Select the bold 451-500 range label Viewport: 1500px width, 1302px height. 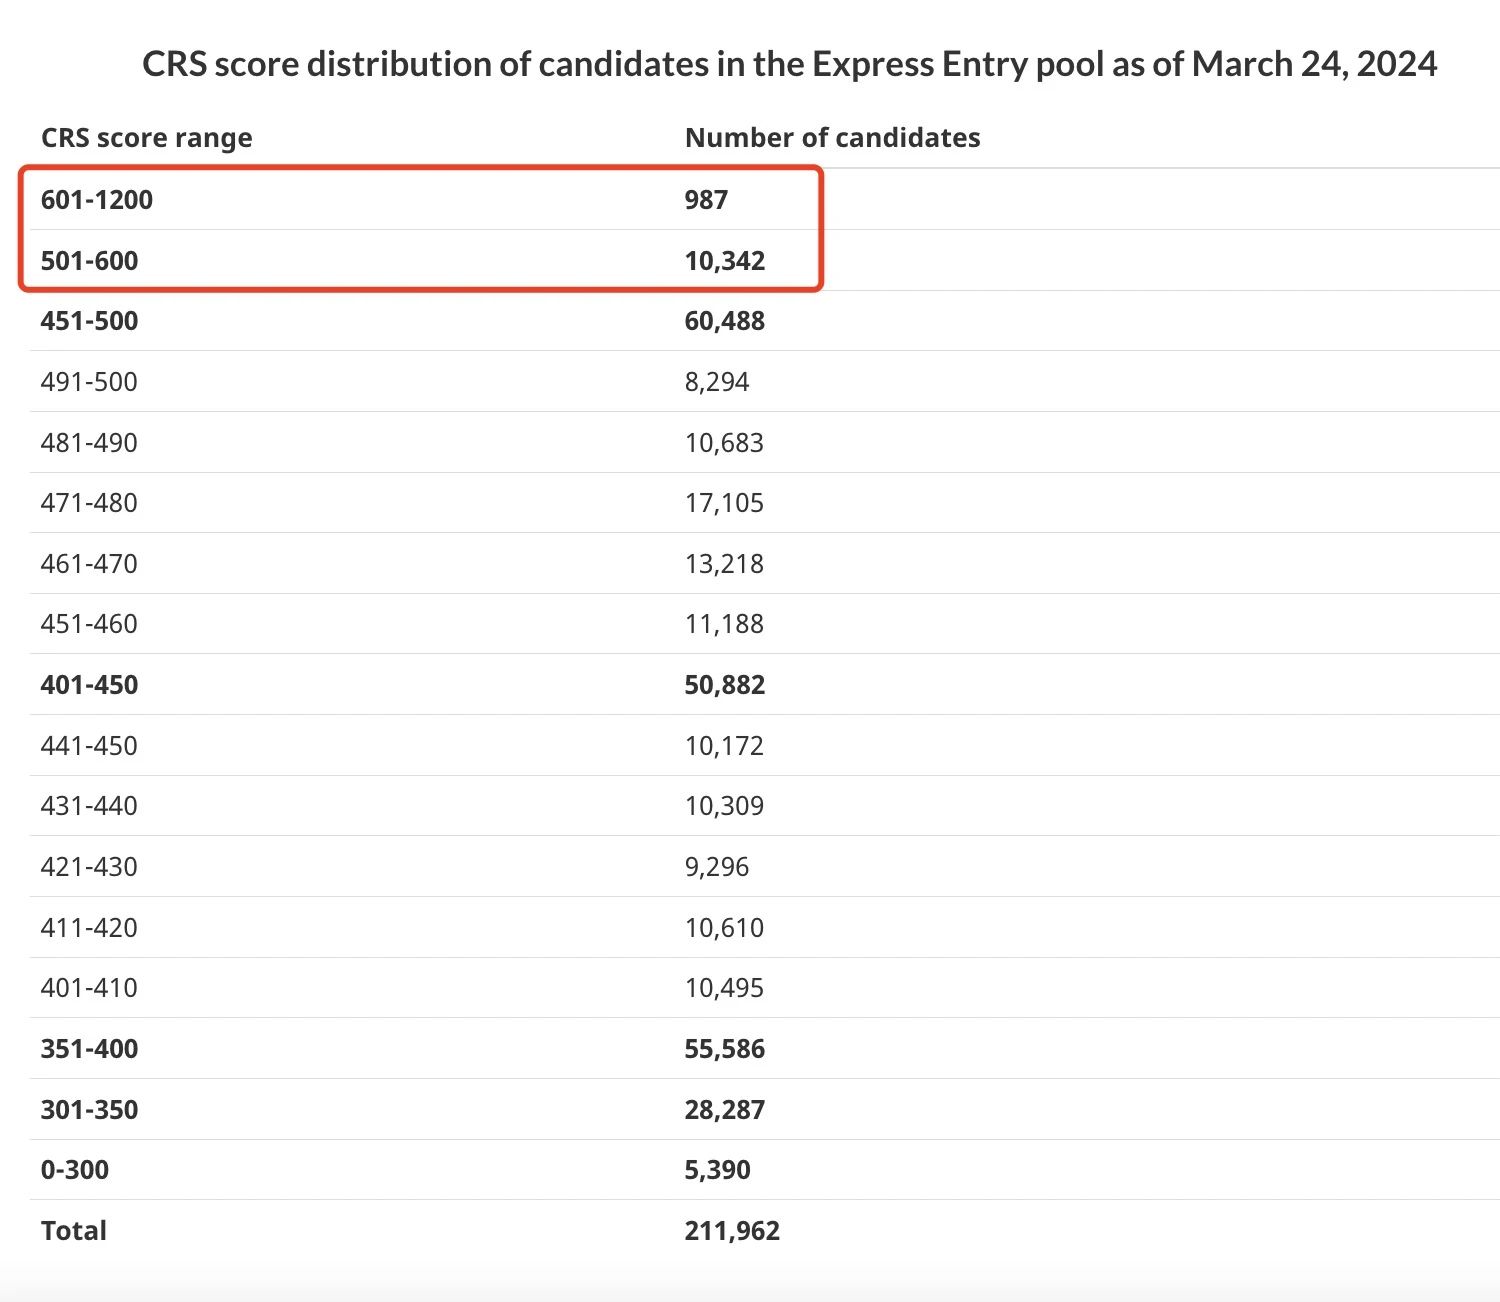[89, 321]
